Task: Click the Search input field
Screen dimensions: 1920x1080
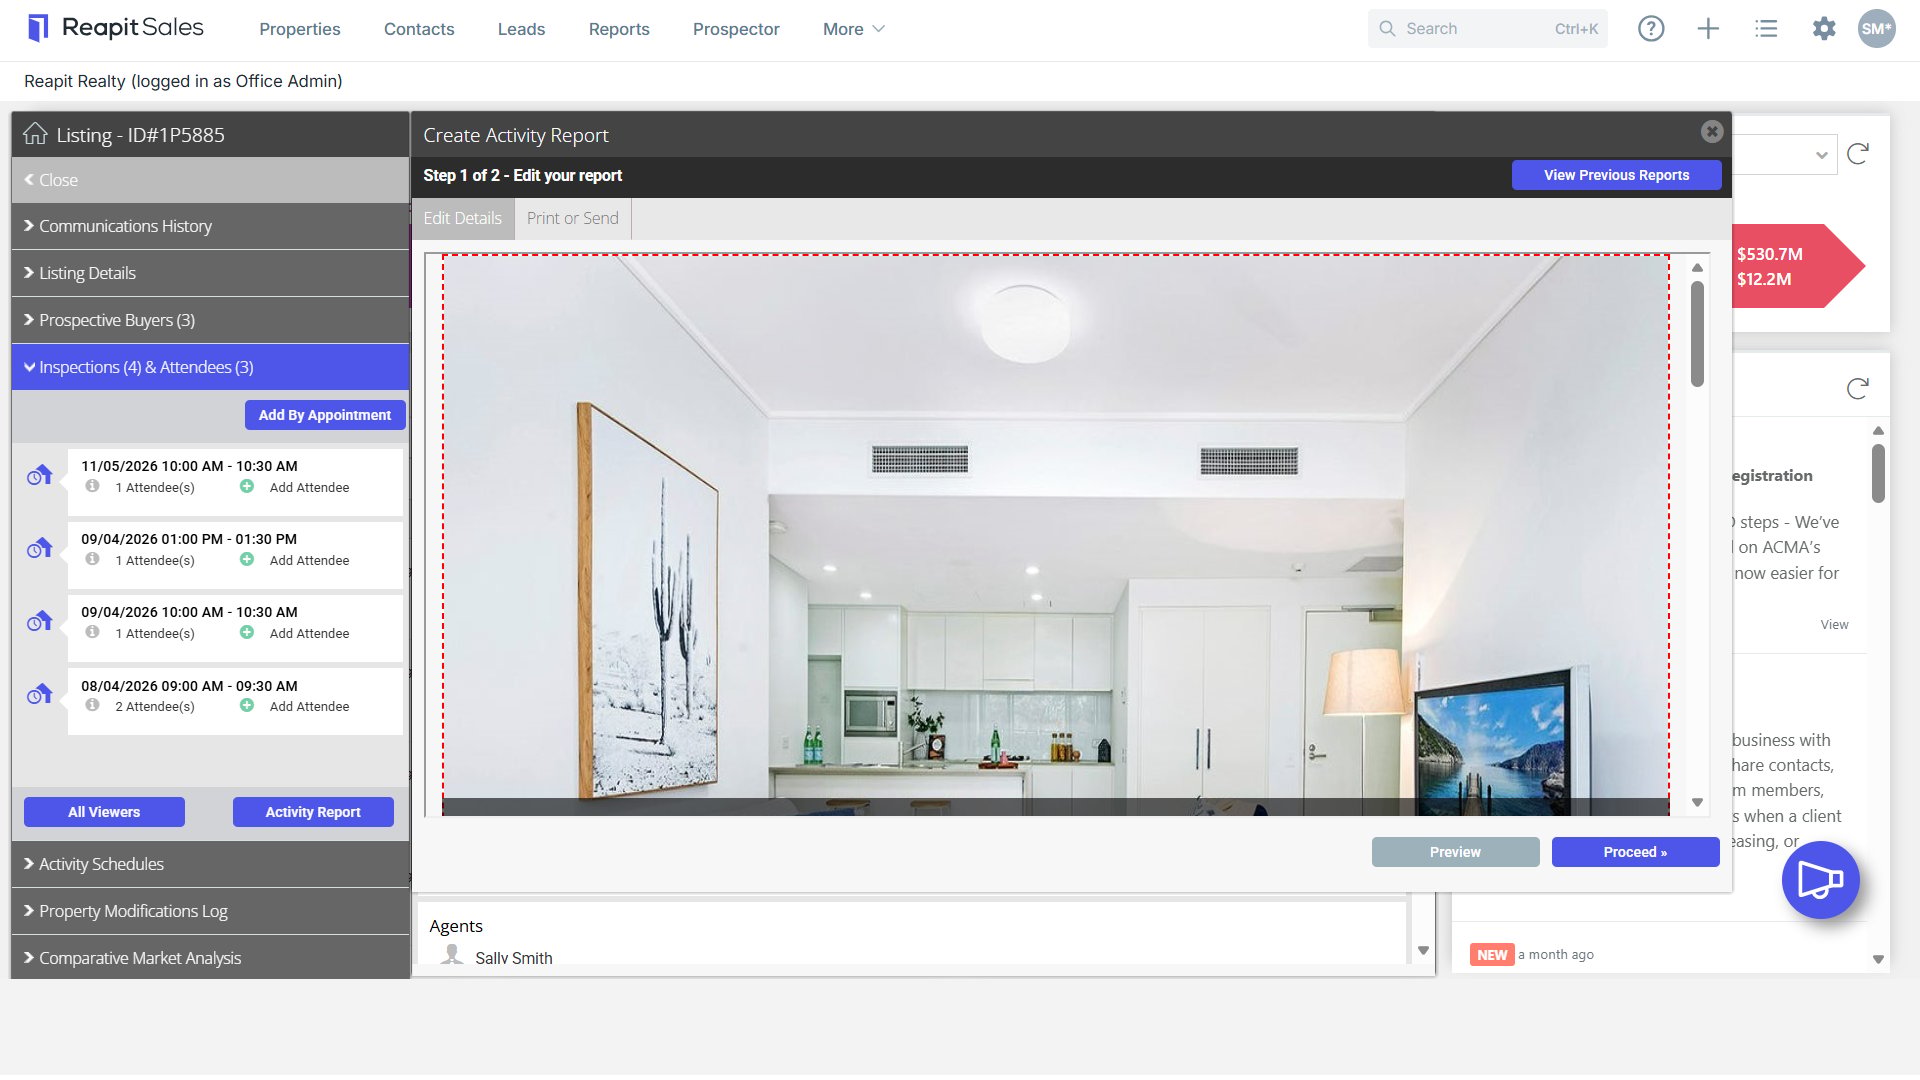Action: pos(1487,29)
